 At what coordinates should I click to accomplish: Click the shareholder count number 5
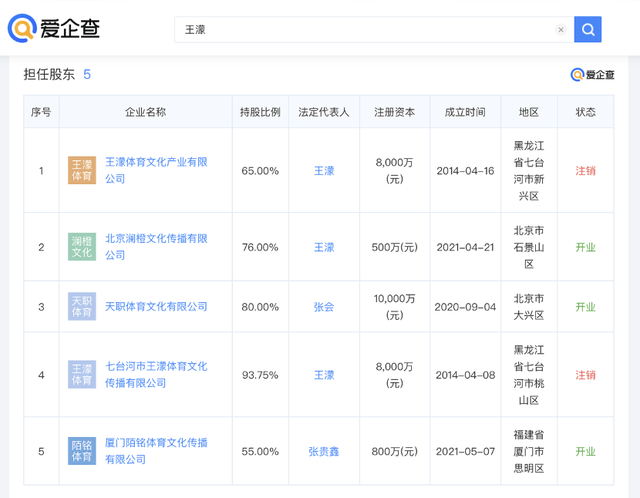[x=87, y=74]
